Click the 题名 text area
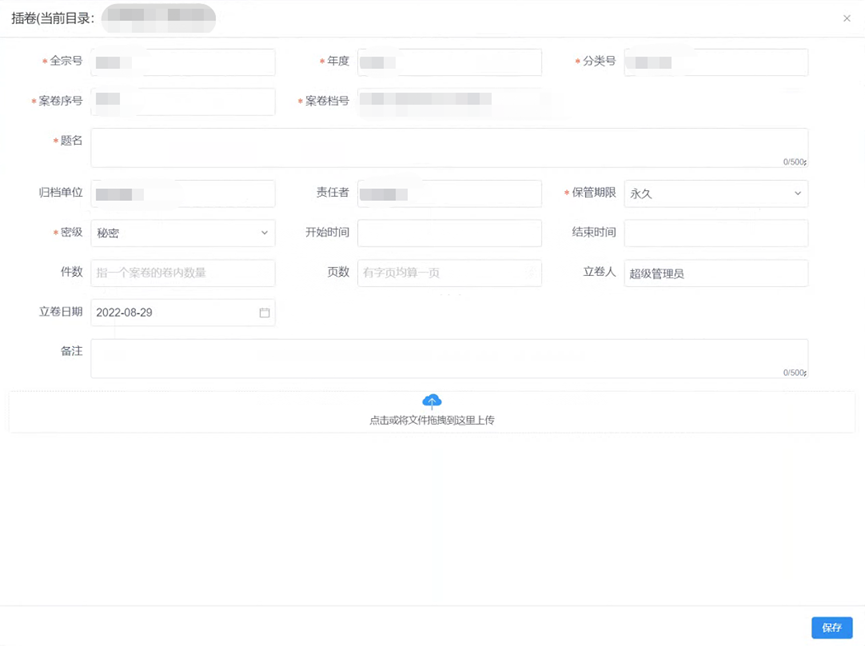865x646 pixels. tap(449, 147)
